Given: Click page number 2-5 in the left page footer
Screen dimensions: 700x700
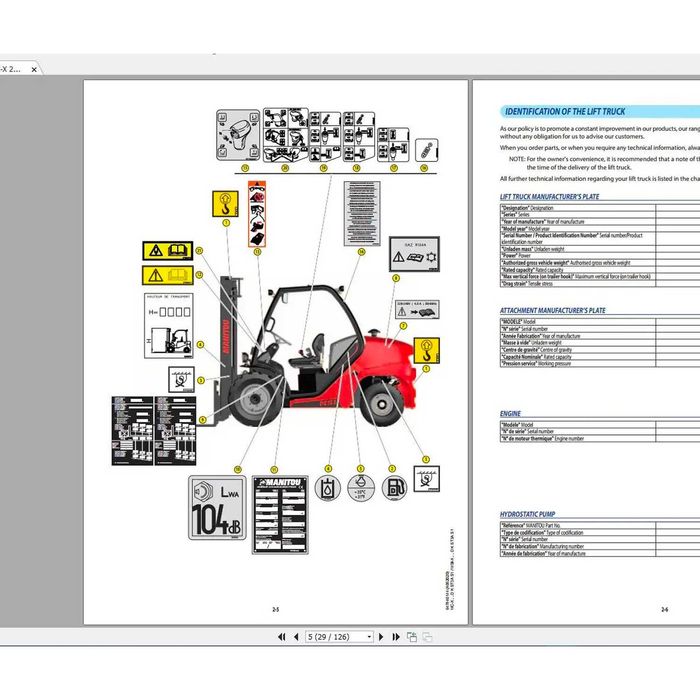Looking at the screenshot, I should 275,609.
